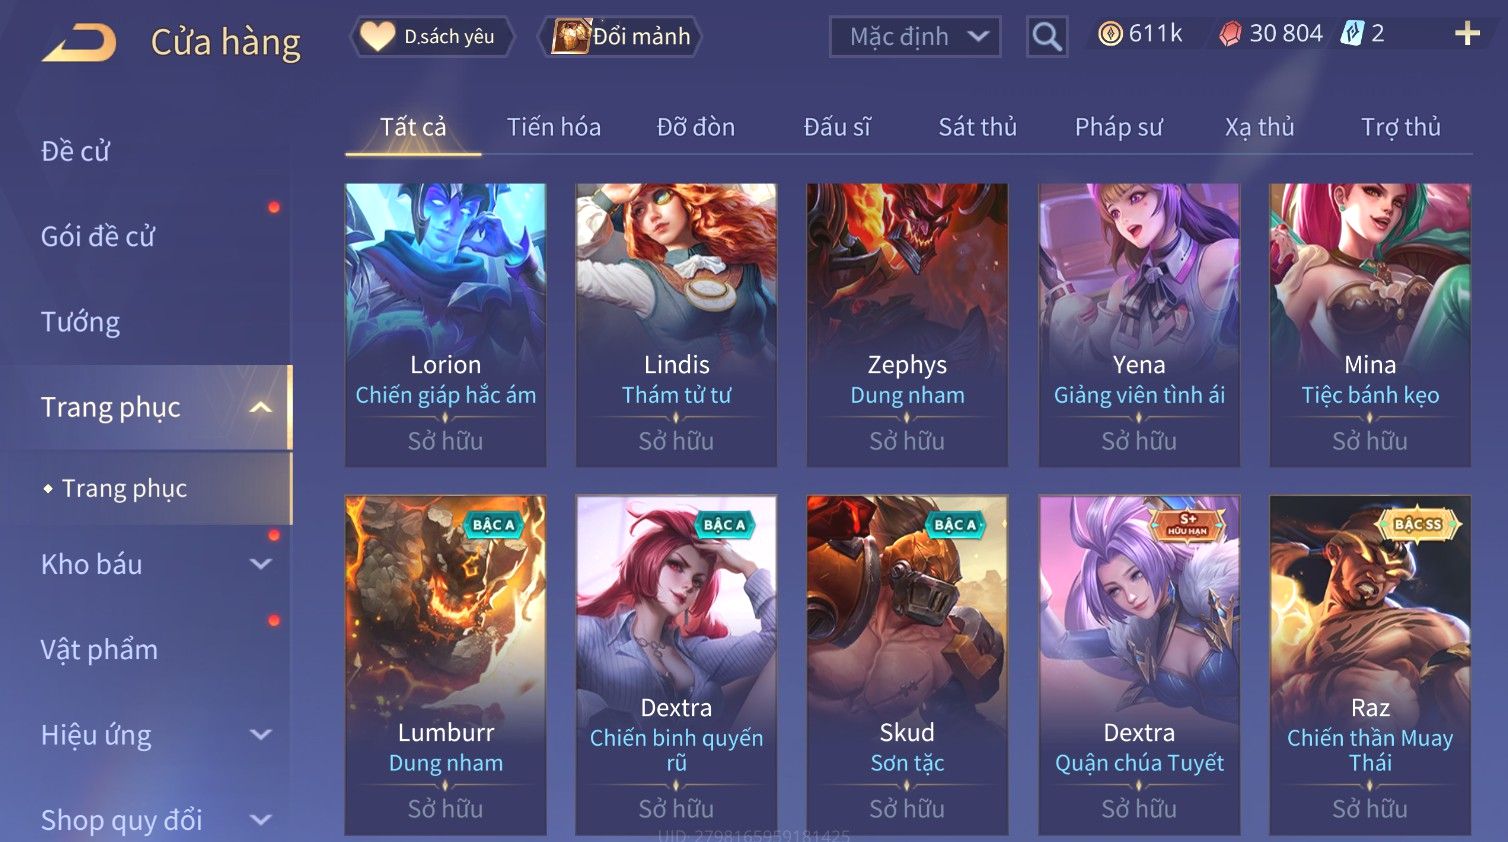Image resolution: width=1508 pixels, height=842 pixels.
Task: Click the gold coin balance icon
Action: 1110,34
